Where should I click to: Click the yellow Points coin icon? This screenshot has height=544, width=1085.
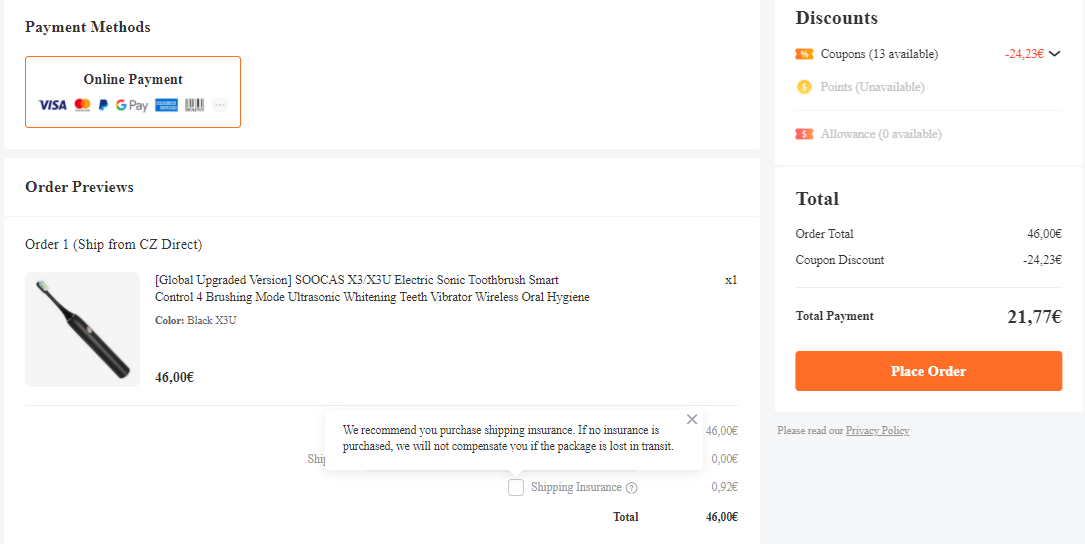[804, 87]
